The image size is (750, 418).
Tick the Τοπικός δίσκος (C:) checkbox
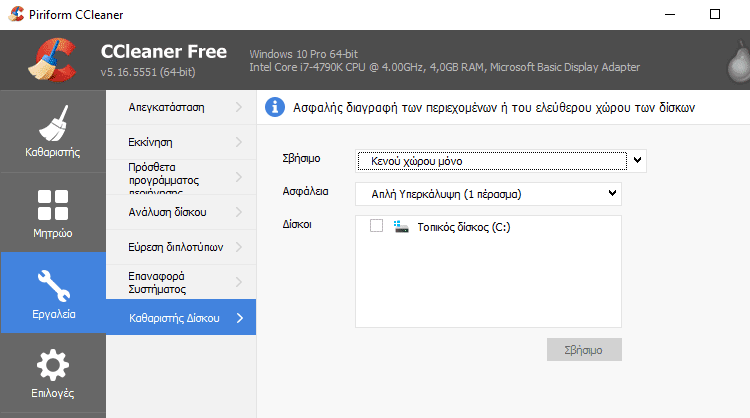[376, 226]
